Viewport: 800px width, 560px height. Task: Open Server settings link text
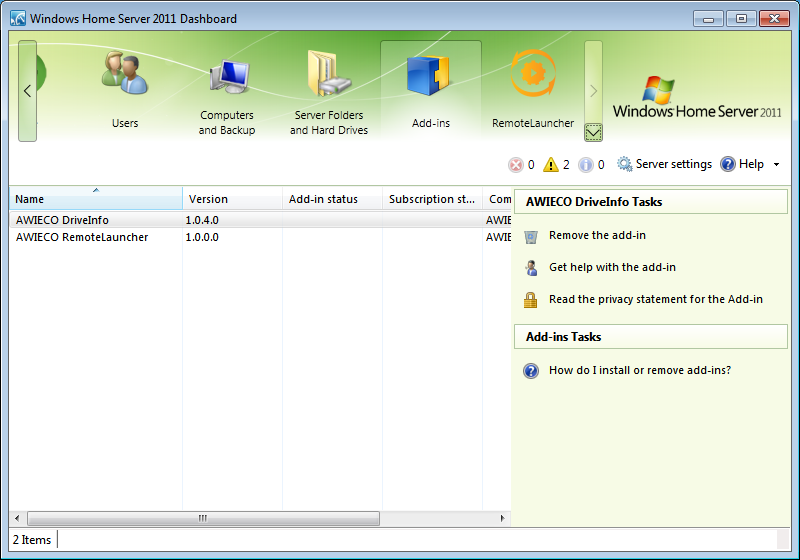click(673, 164)
